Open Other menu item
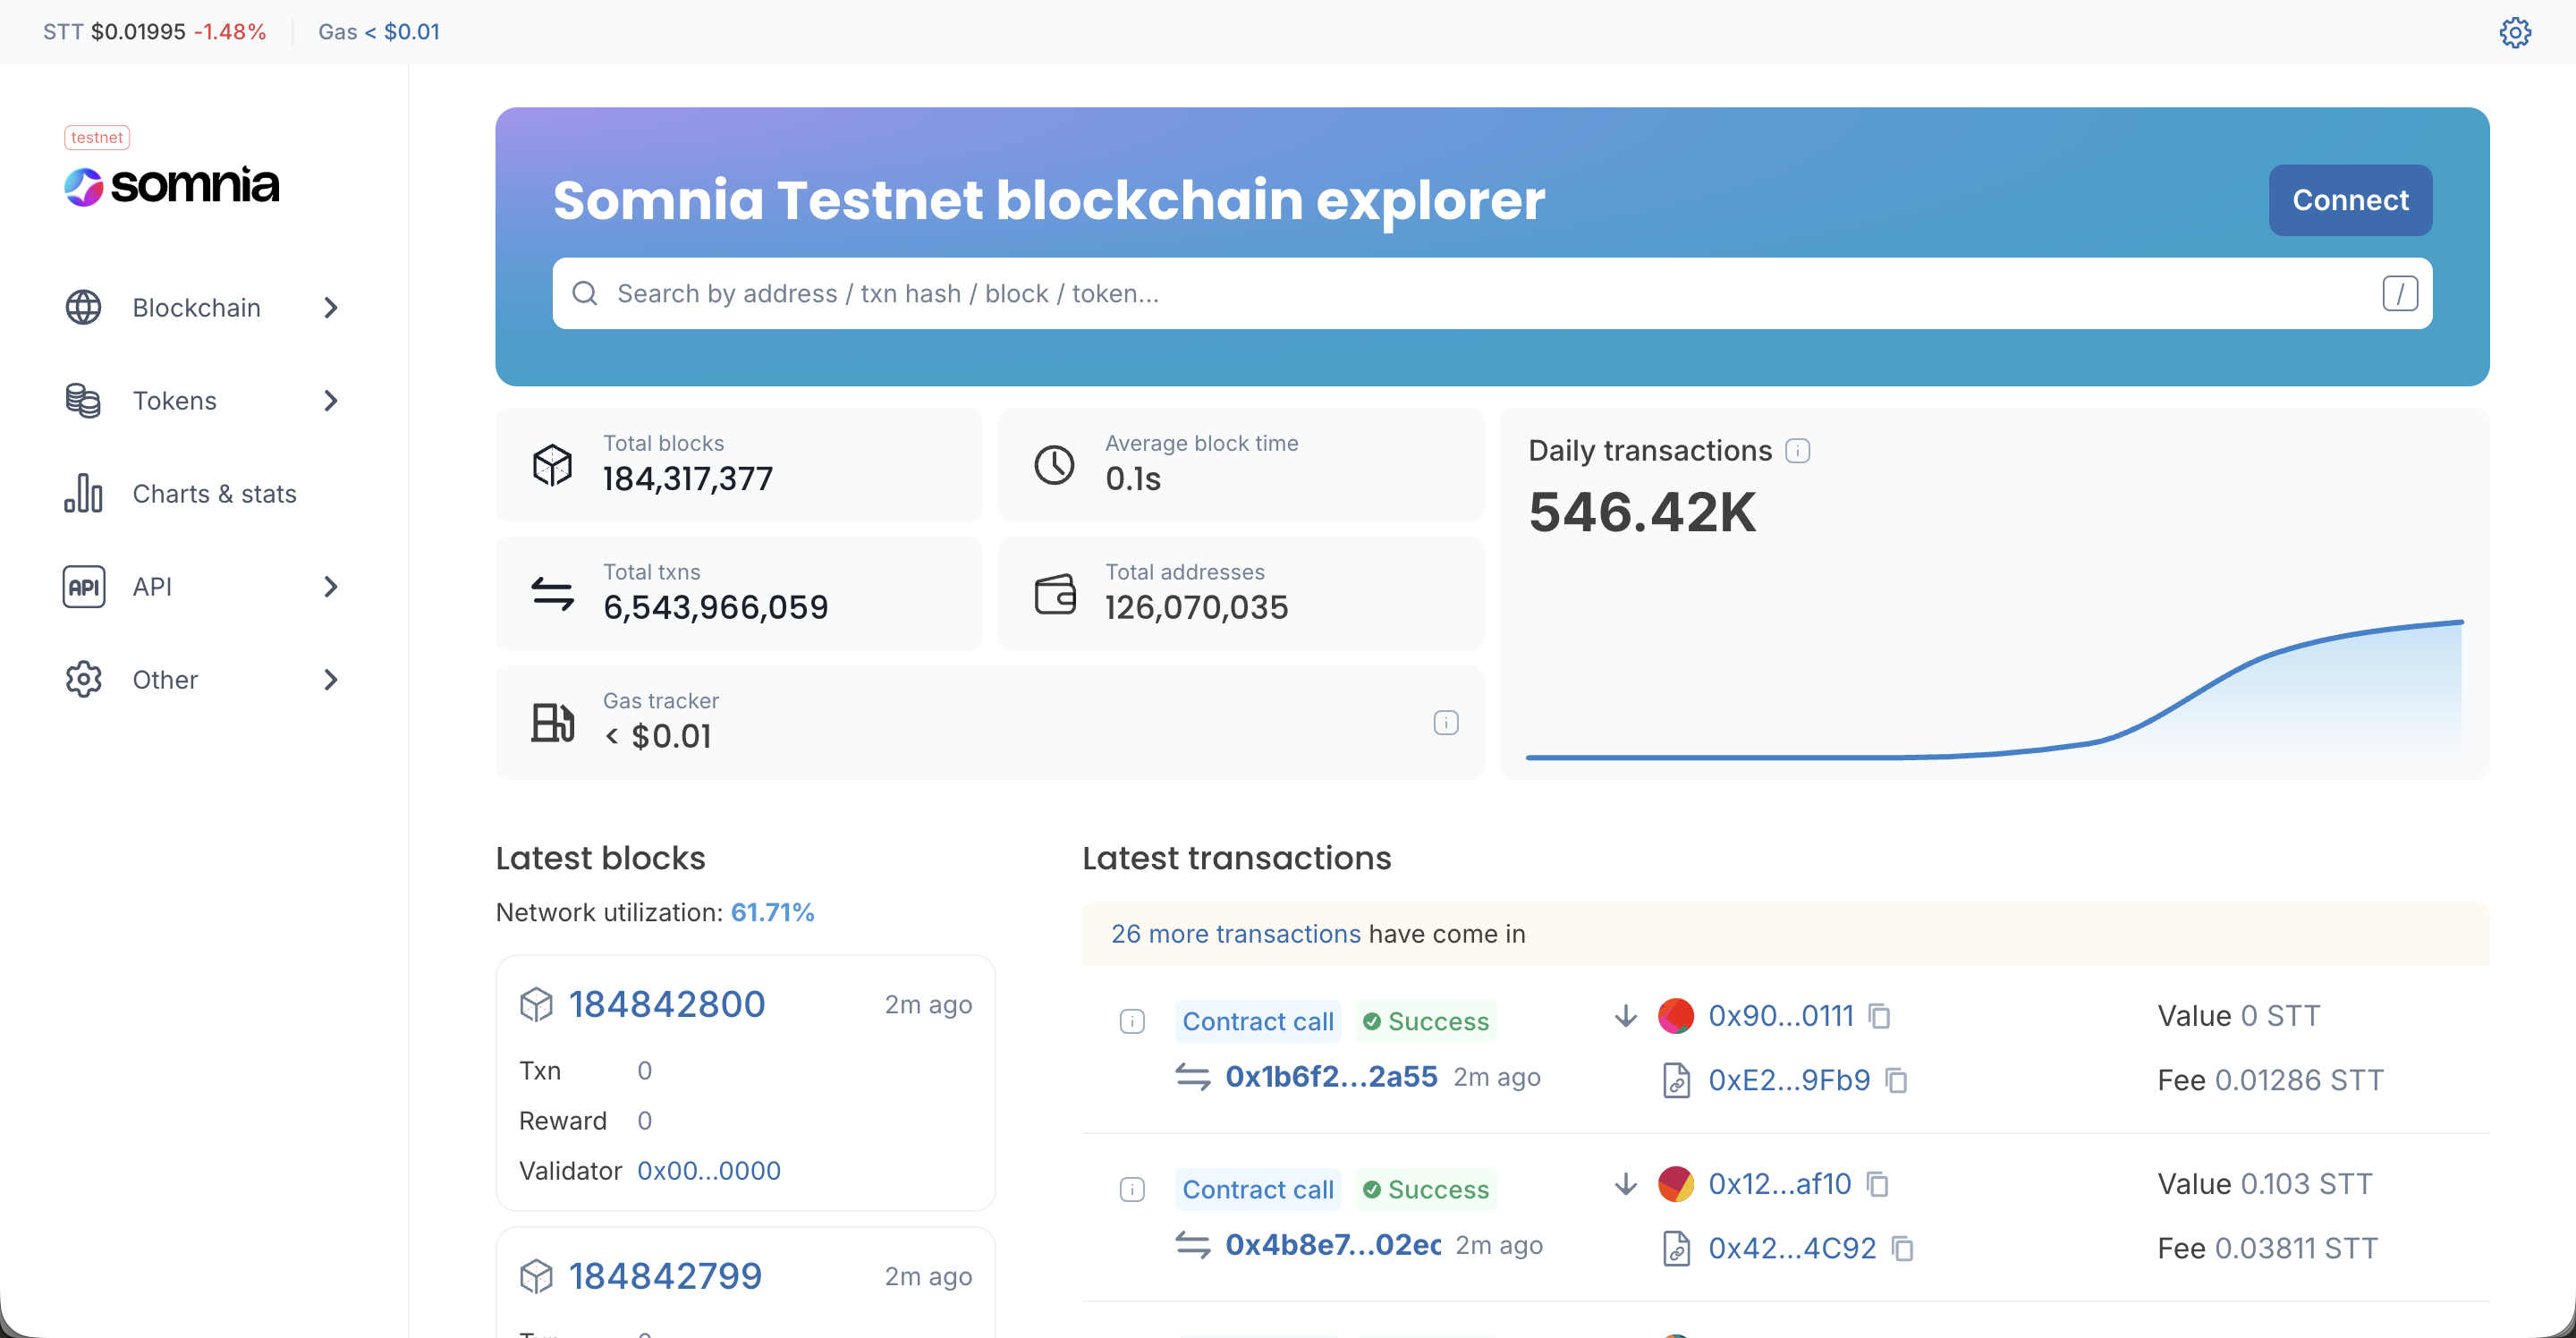This screenshot has height=1338, width=2576. click(204, 679)
